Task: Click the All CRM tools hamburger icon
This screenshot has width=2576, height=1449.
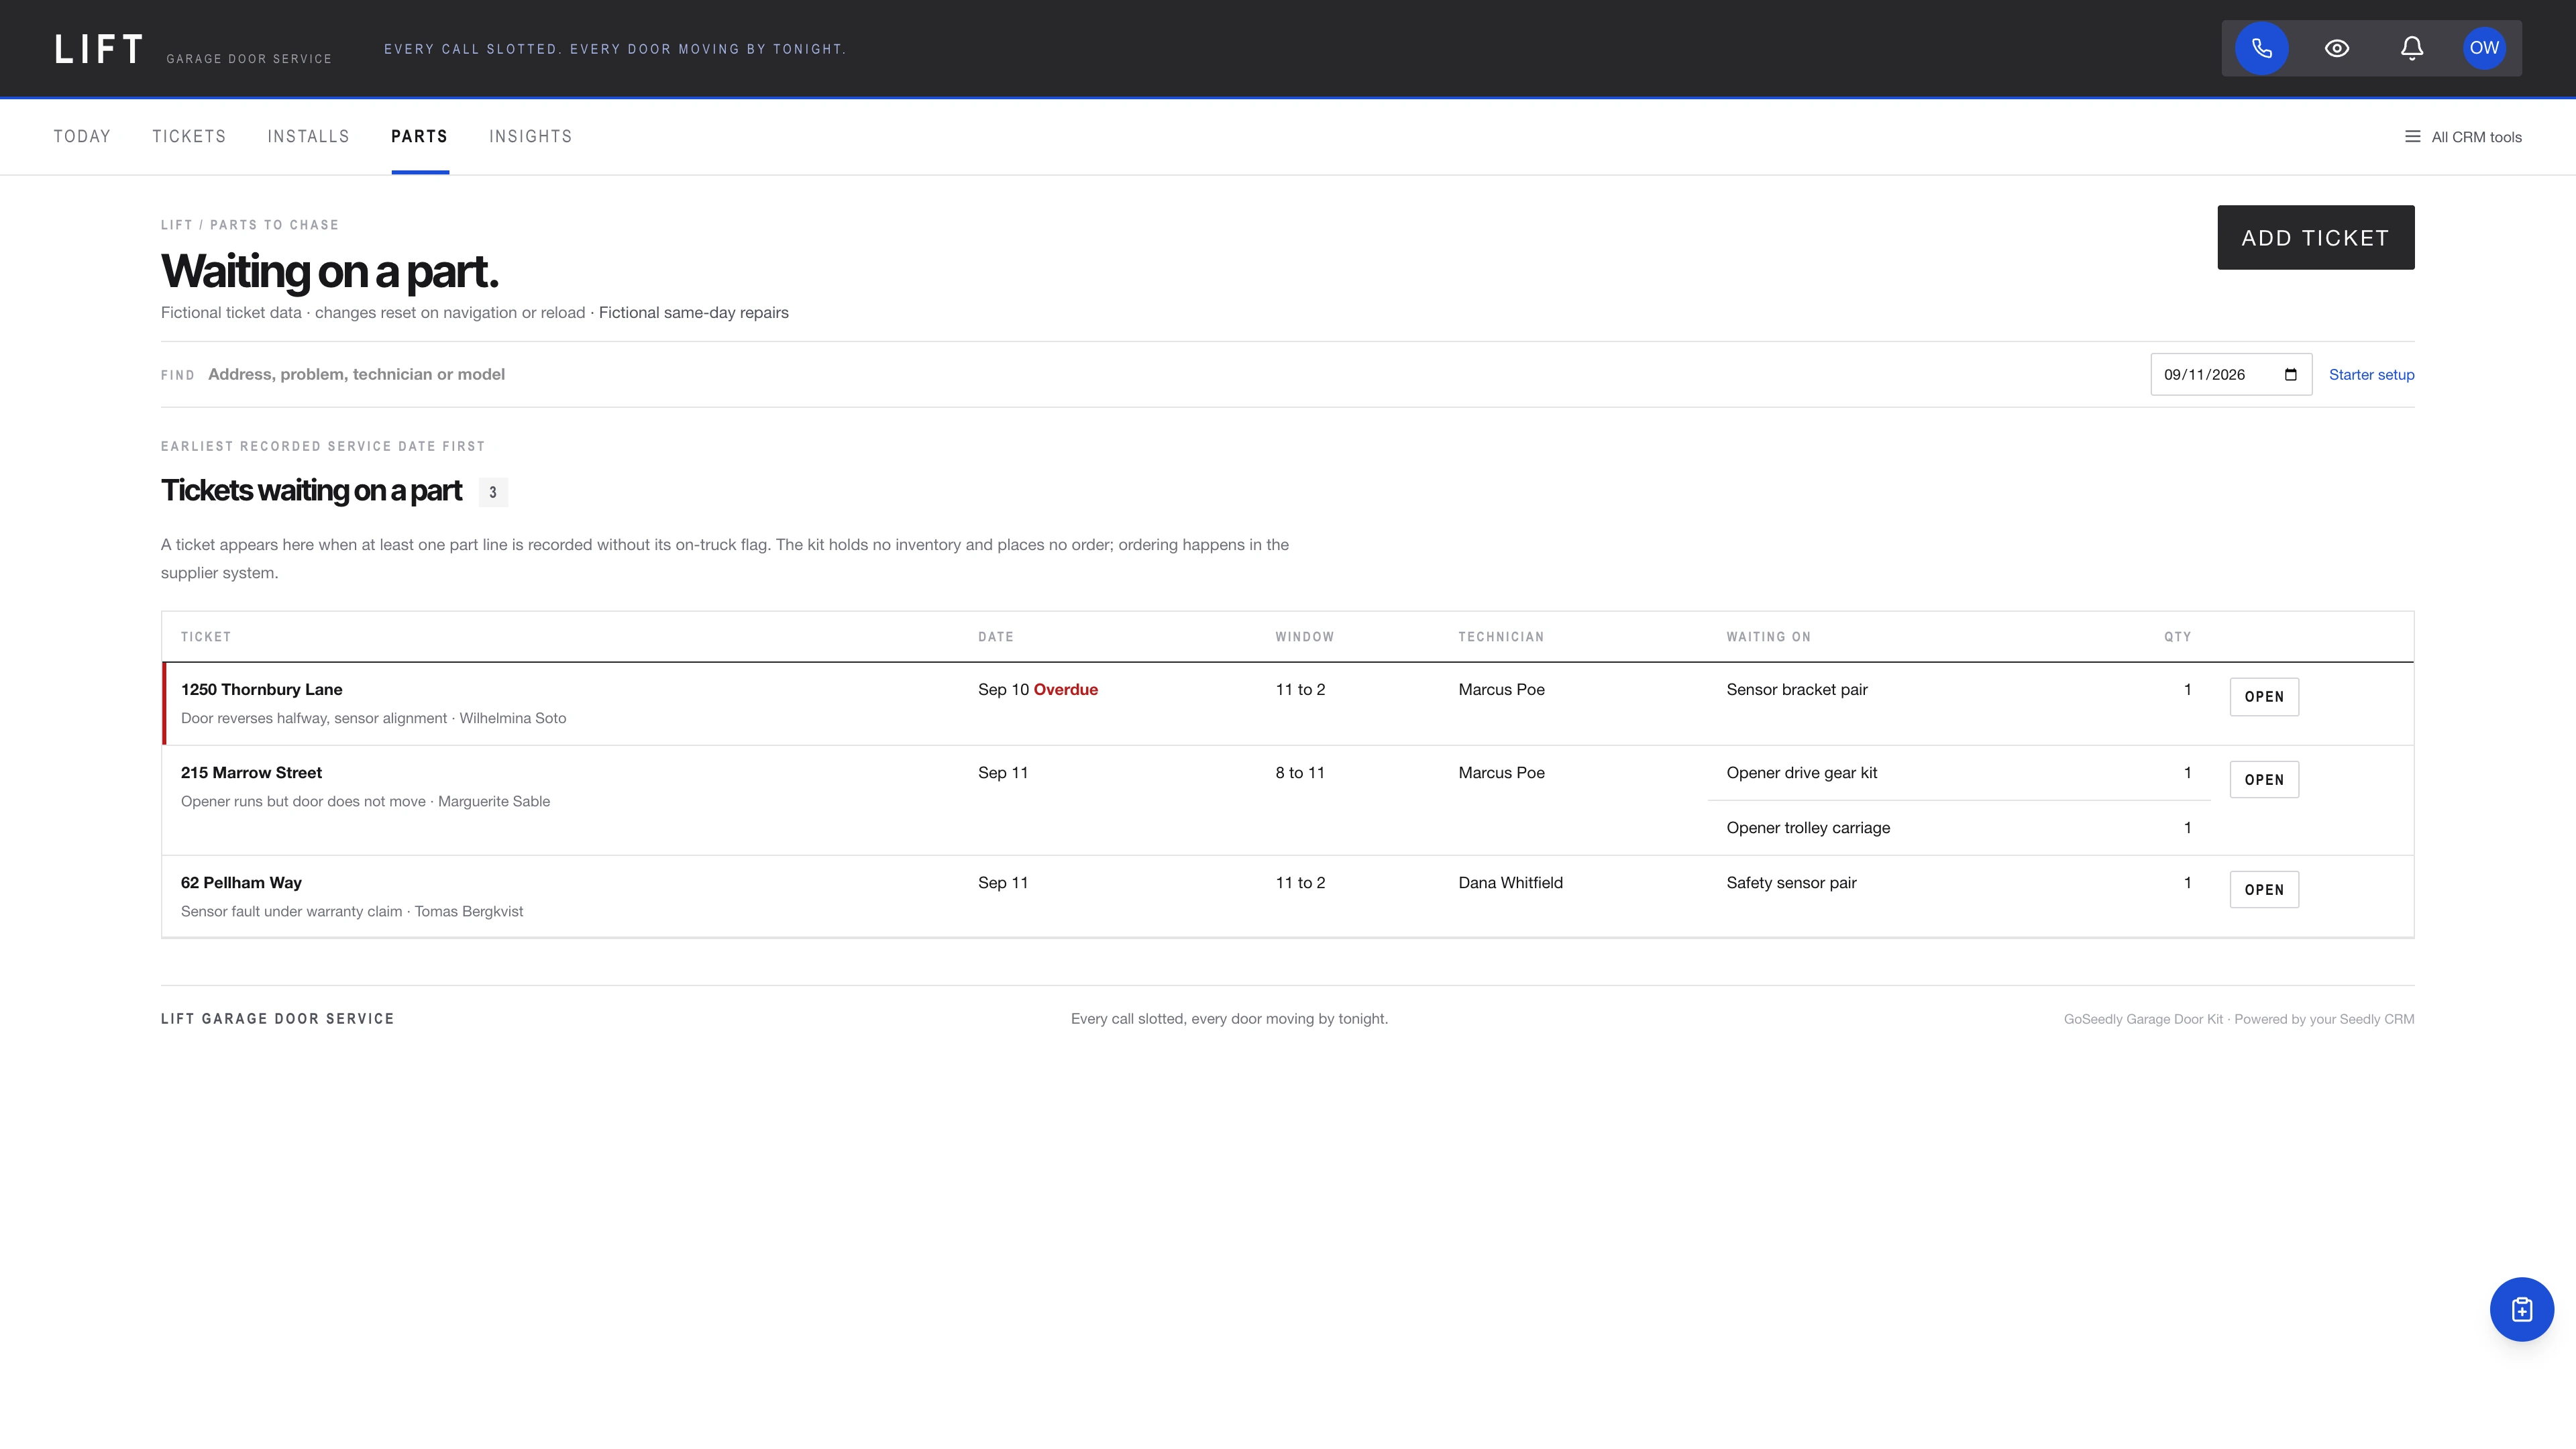Action: coord(2412,137)
